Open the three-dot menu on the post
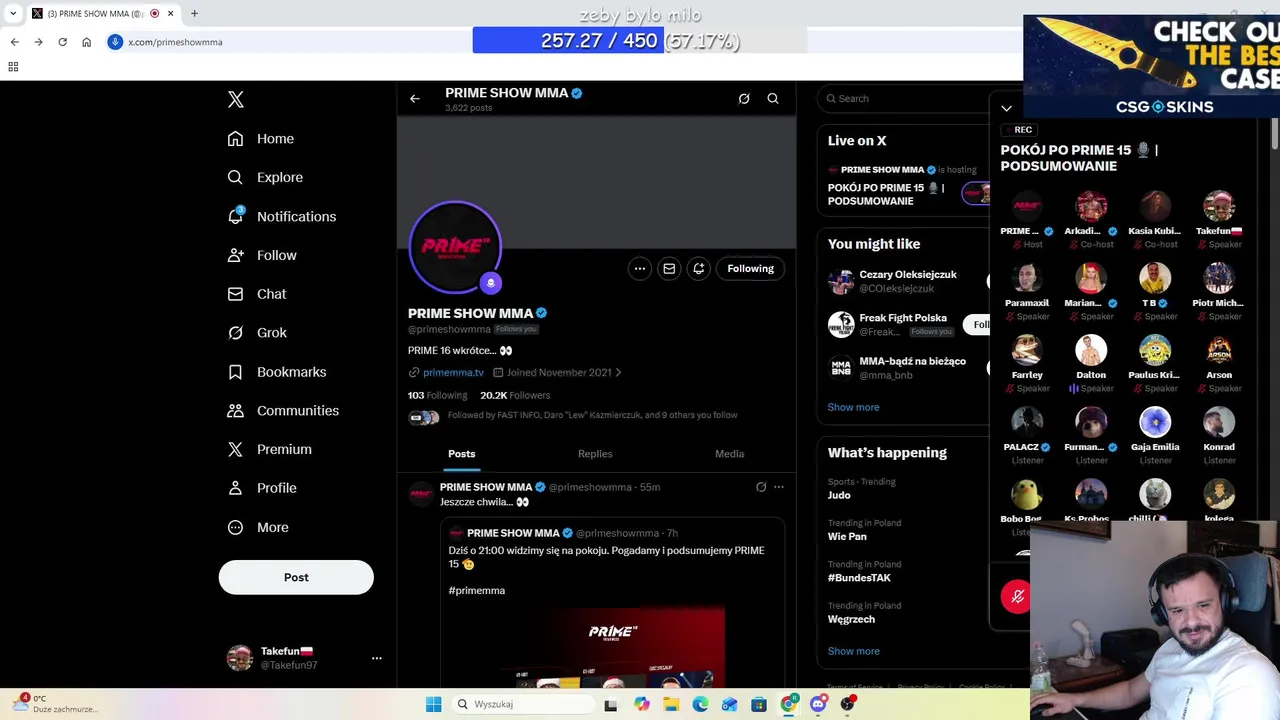 [x=779, y=487]
